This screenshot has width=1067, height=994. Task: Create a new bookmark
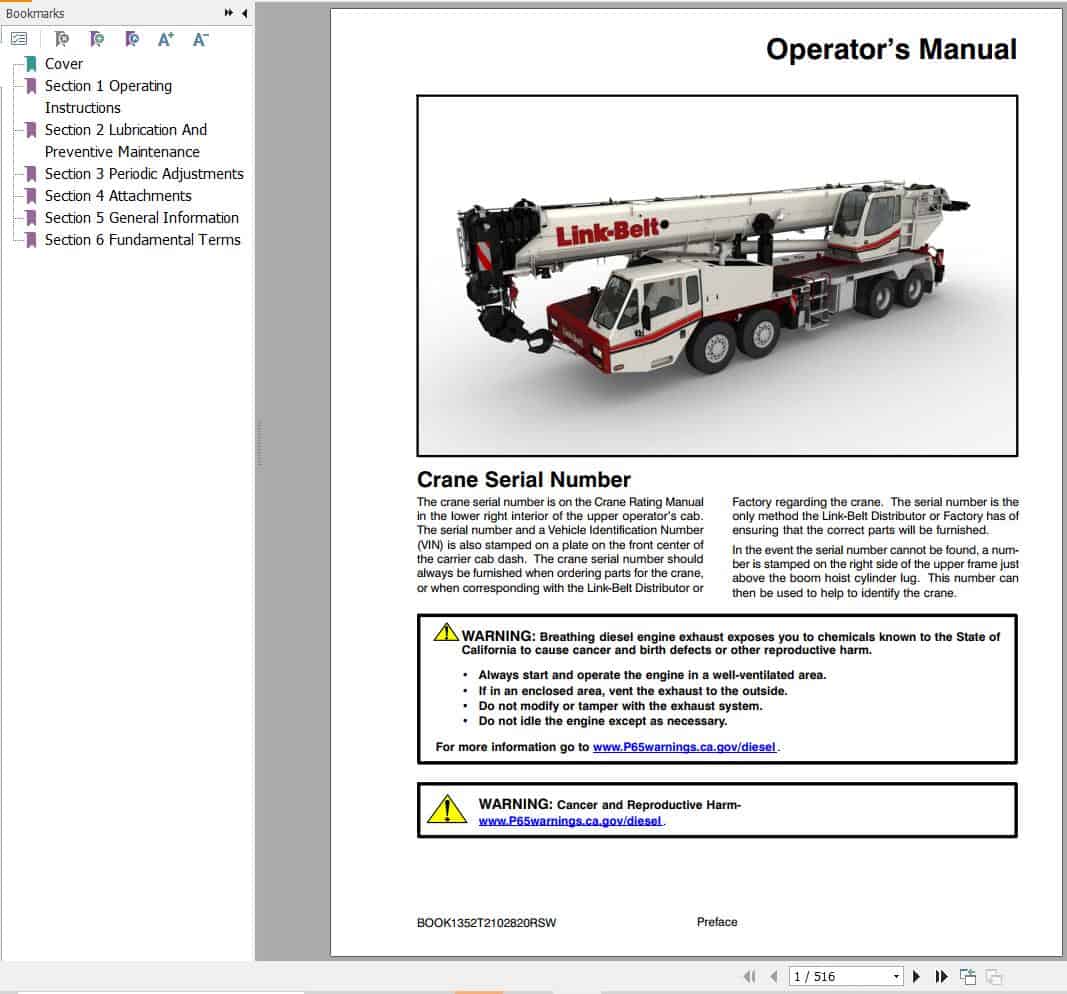[x=98, y=39]
